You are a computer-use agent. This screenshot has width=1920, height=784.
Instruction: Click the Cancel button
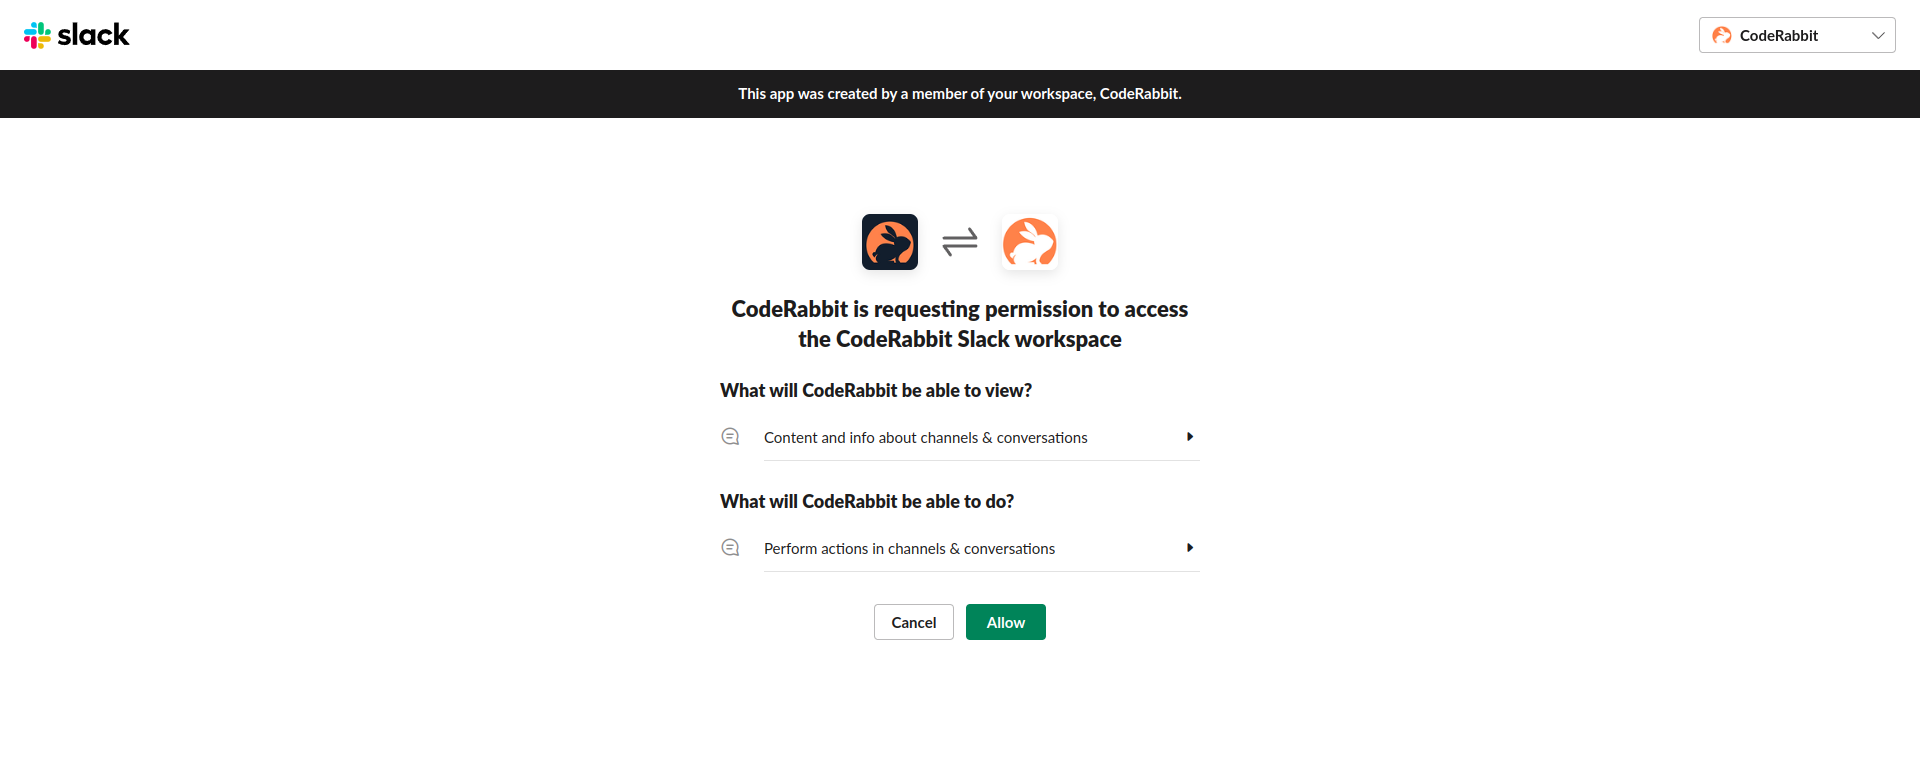click(x=913, y=622)
